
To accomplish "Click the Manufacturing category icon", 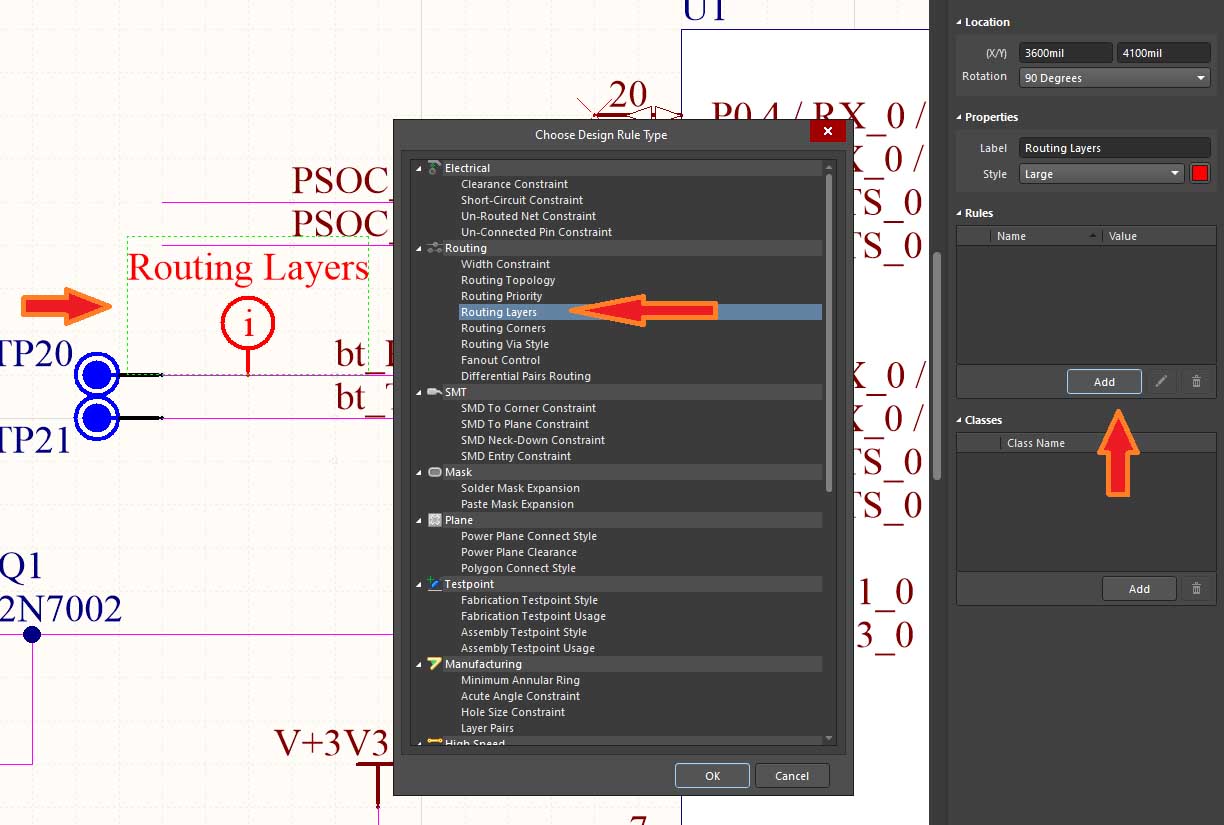I will point(434,664).
